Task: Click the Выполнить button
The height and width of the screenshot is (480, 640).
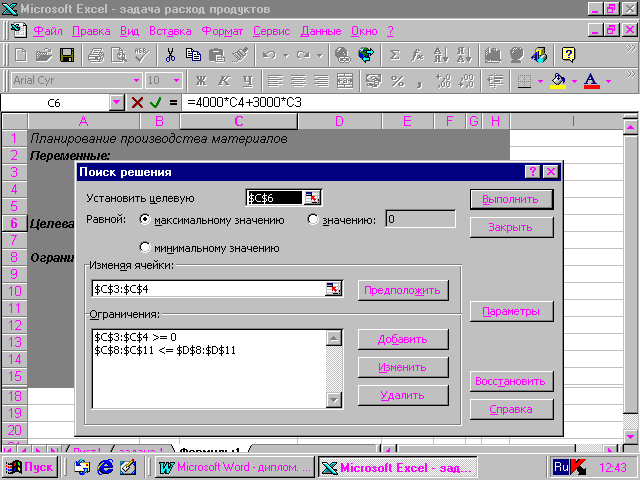Action: [x=511, y=199]
